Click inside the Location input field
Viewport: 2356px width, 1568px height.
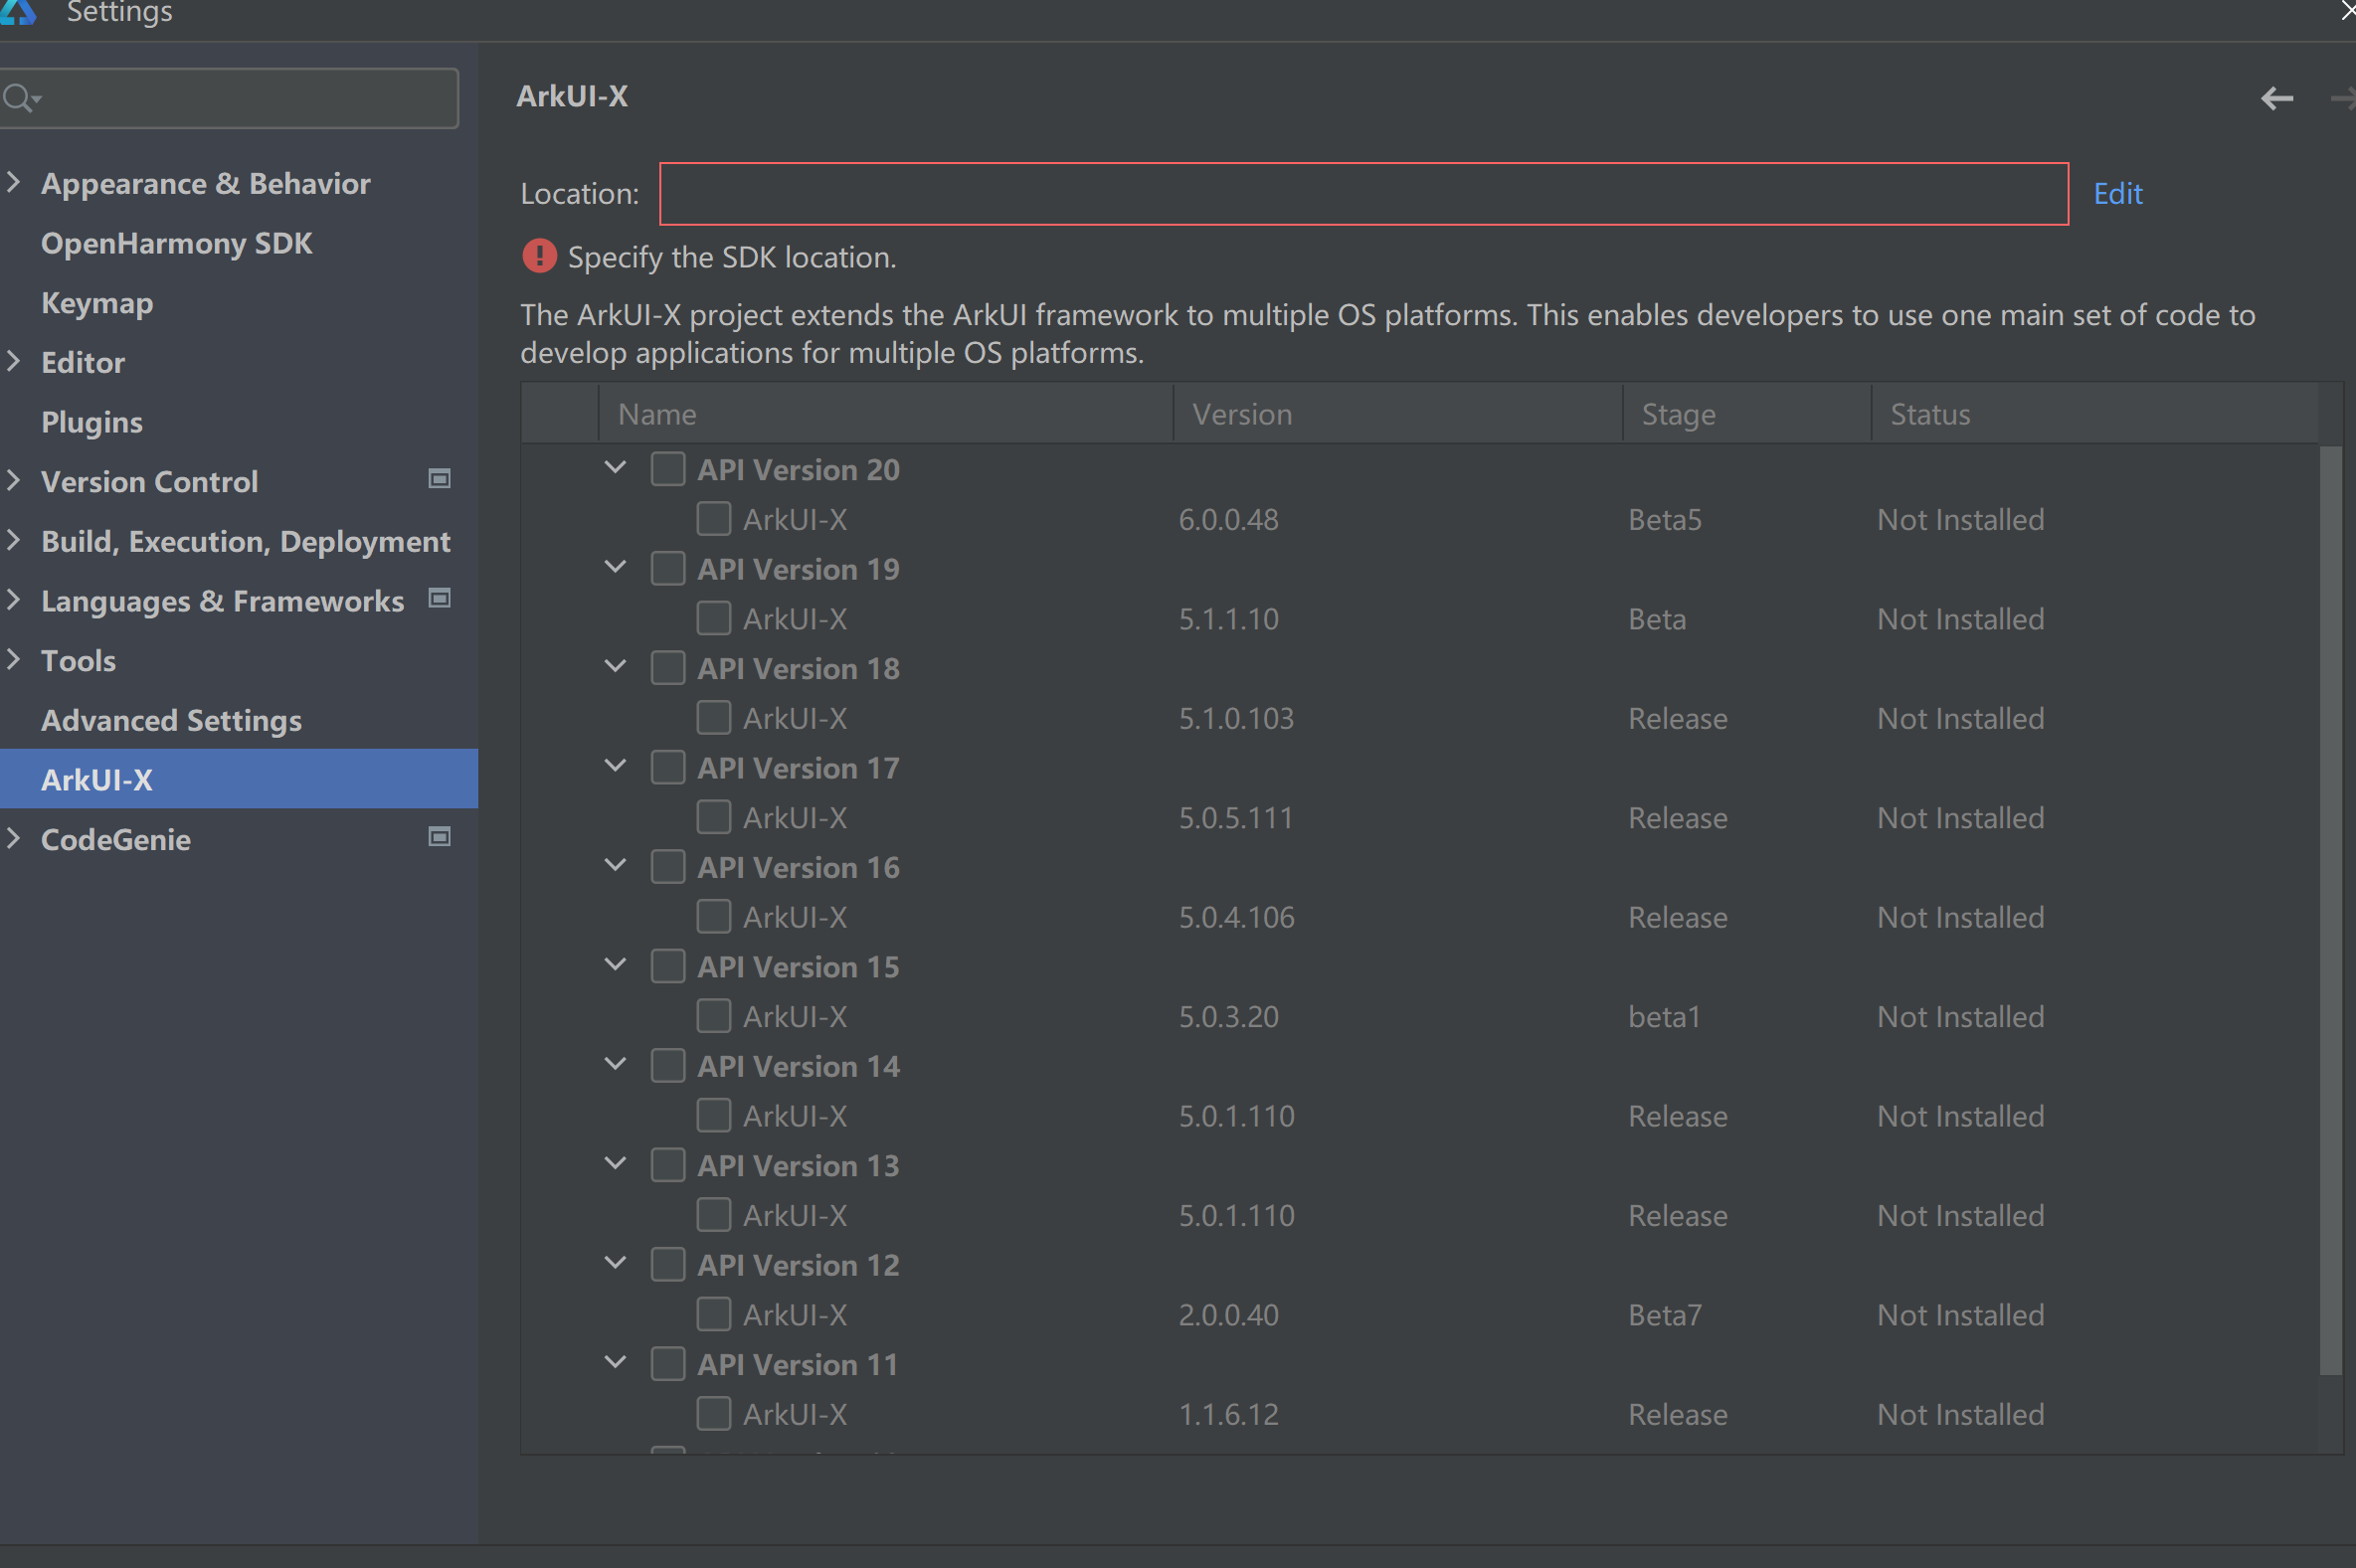click(1363, 194)
